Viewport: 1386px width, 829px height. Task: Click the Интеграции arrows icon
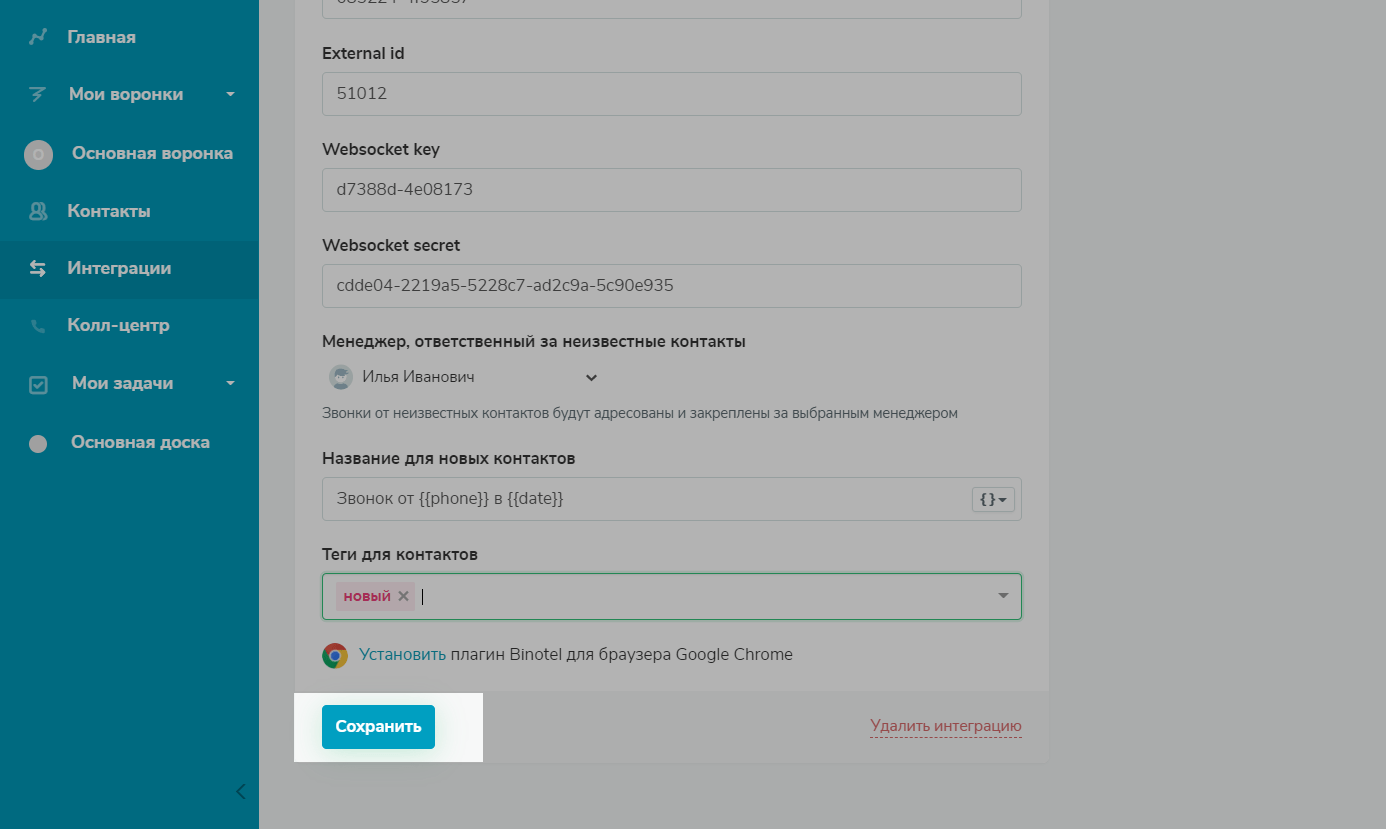click(38, 268)
